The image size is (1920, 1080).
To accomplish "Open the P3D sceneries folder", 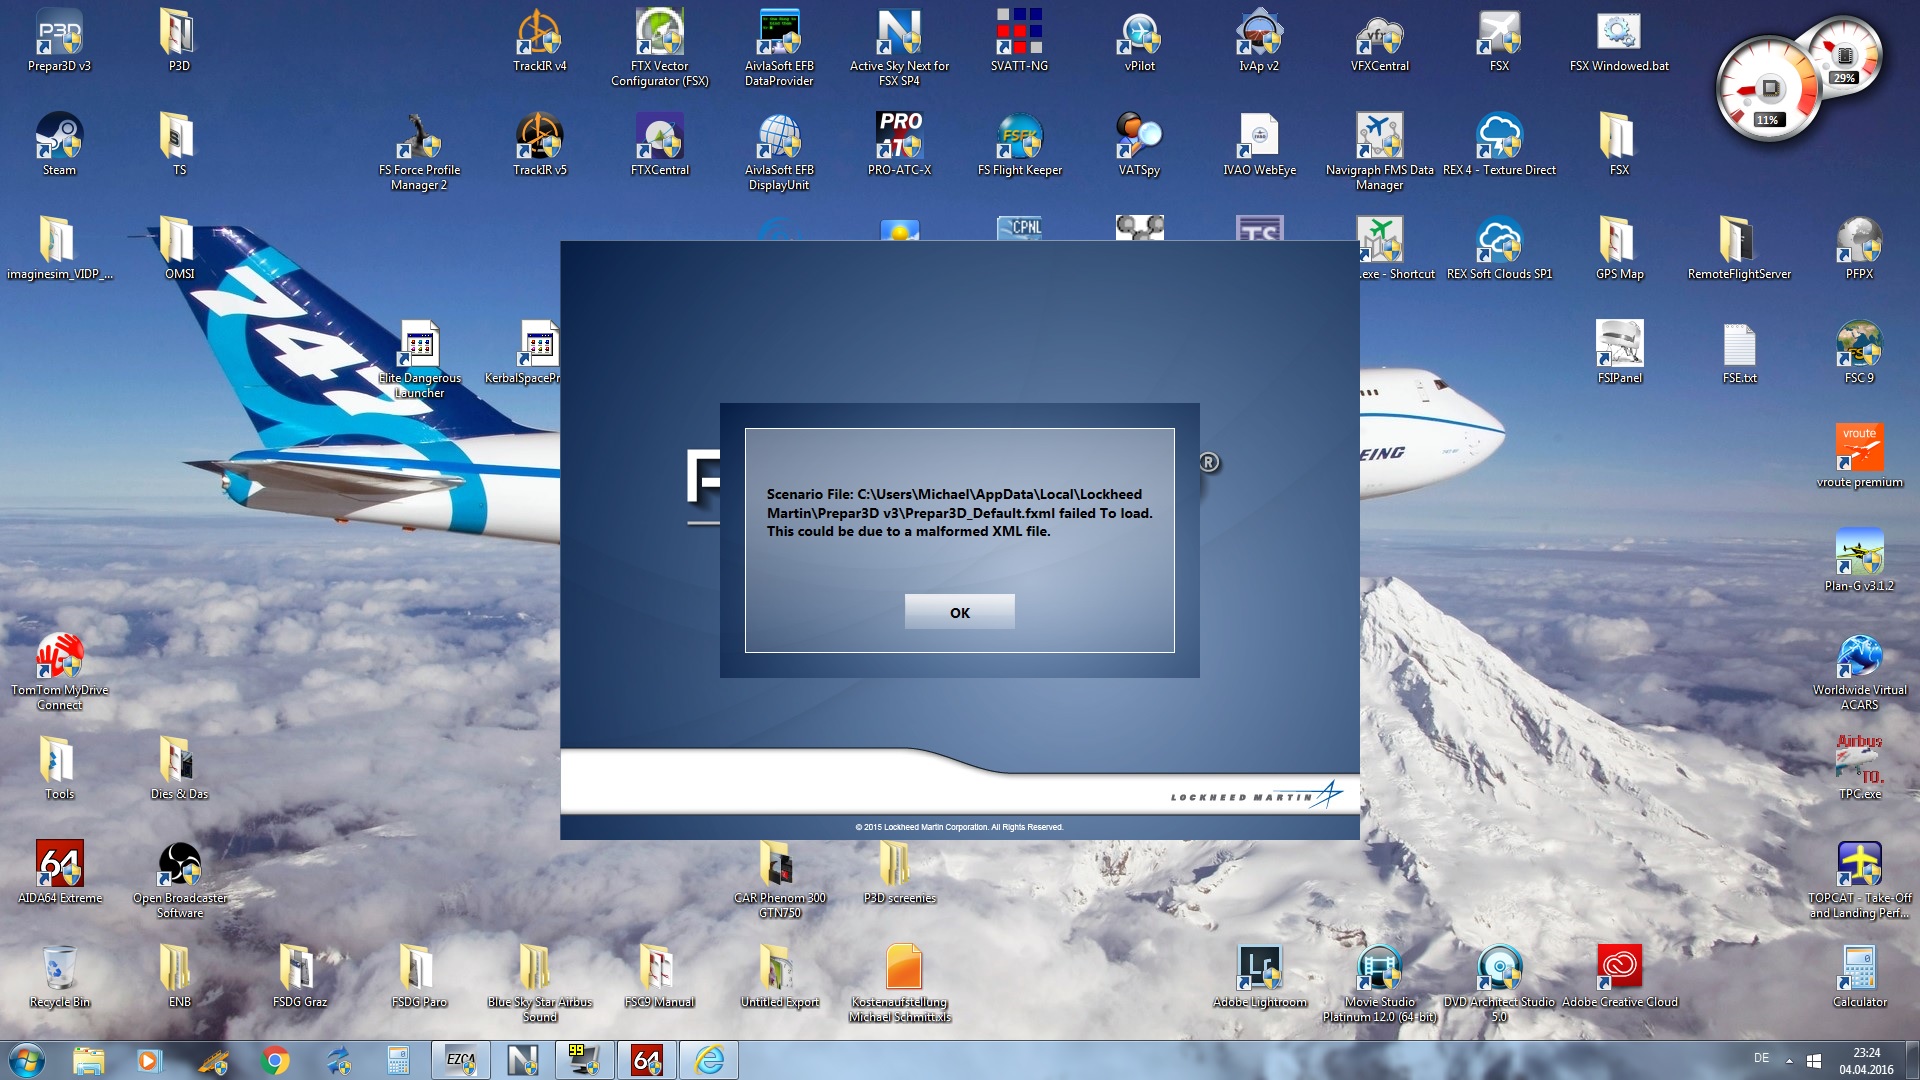I will tap(899, 872).
